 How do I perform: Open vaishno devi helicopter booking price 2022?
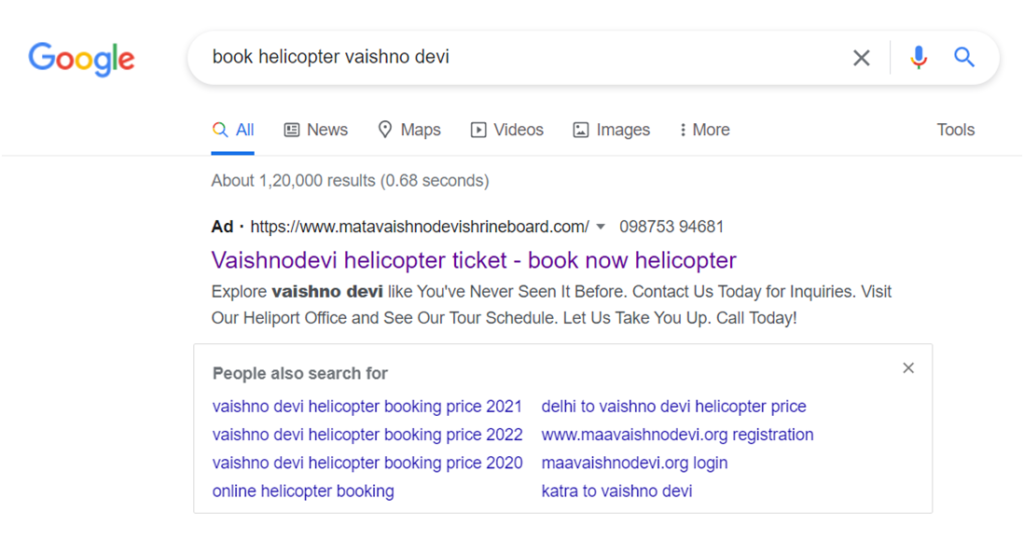(367, 434)
